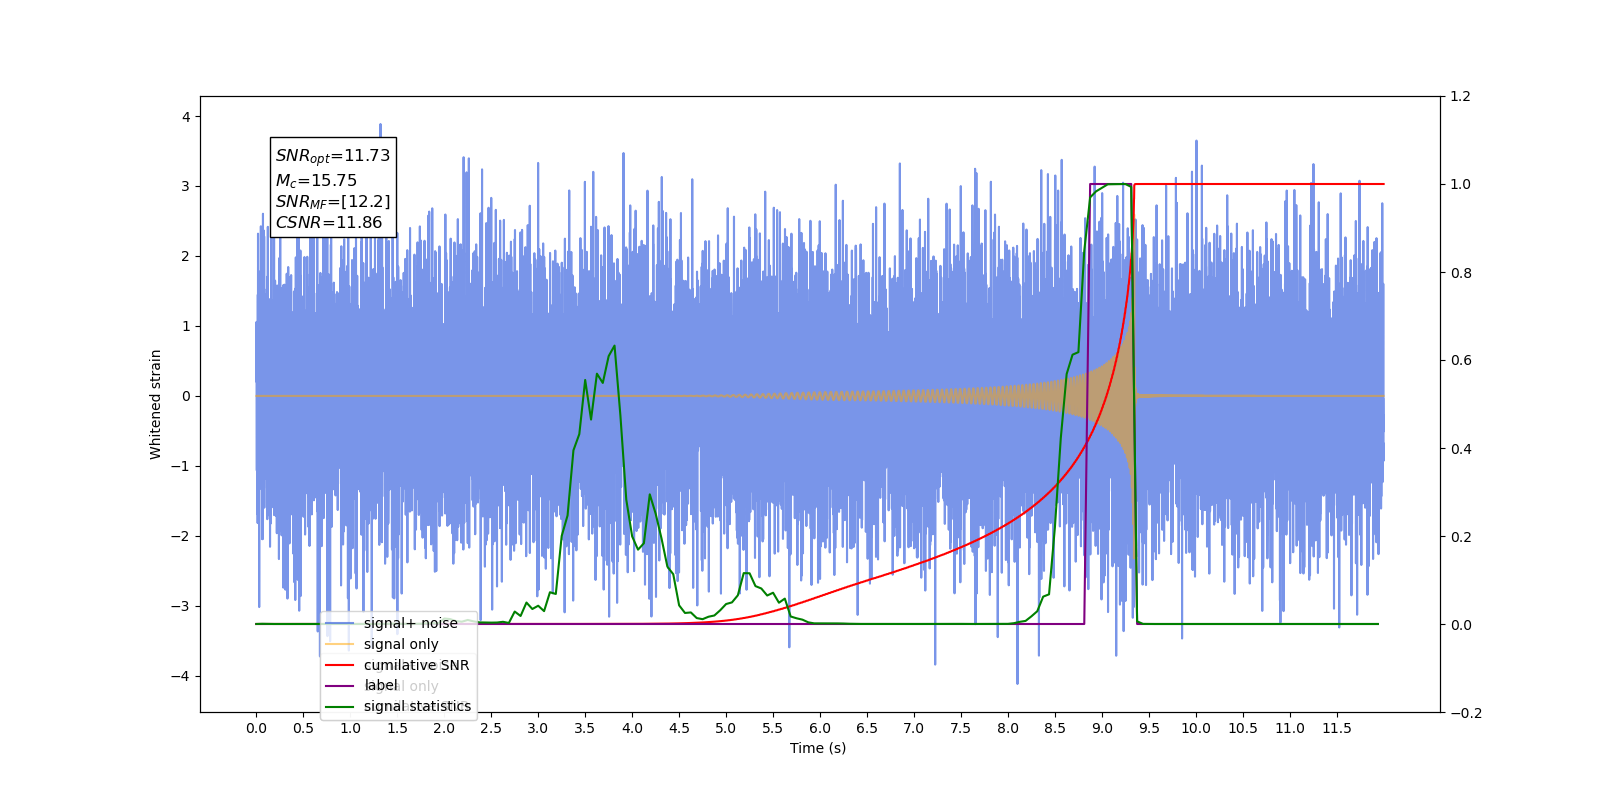Click the left y-axis tick label 4

(186, 117)
